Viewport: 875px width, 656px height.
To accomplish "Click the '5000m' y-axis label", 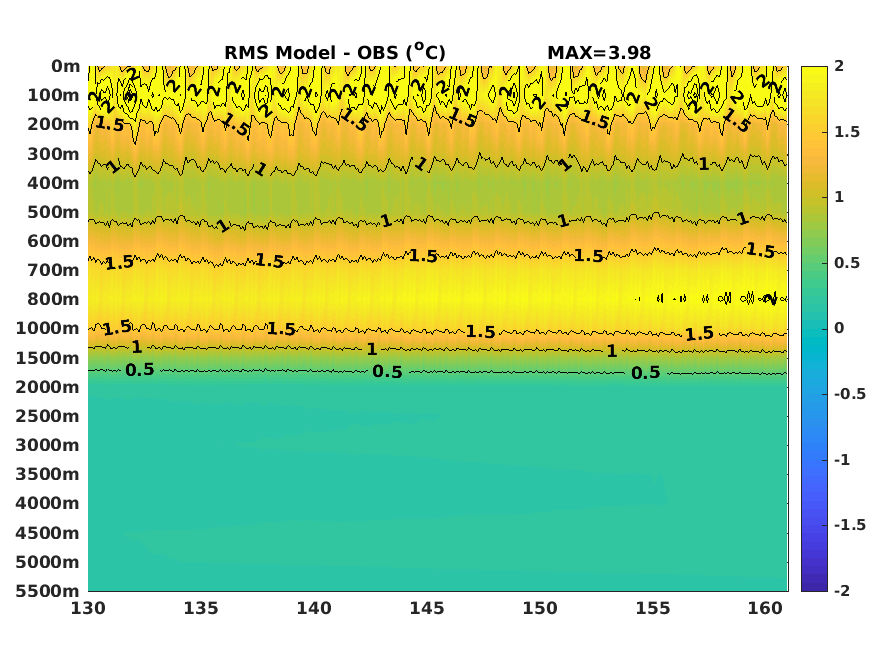I will coord(47,562).
